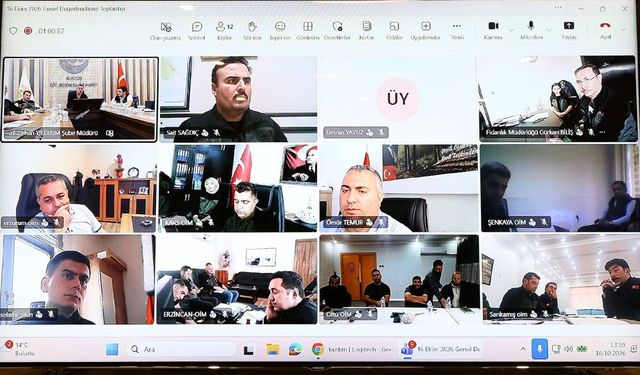
Task: Select the ŞENKAYA OİM video tile
Action: [x=560, y=188]
